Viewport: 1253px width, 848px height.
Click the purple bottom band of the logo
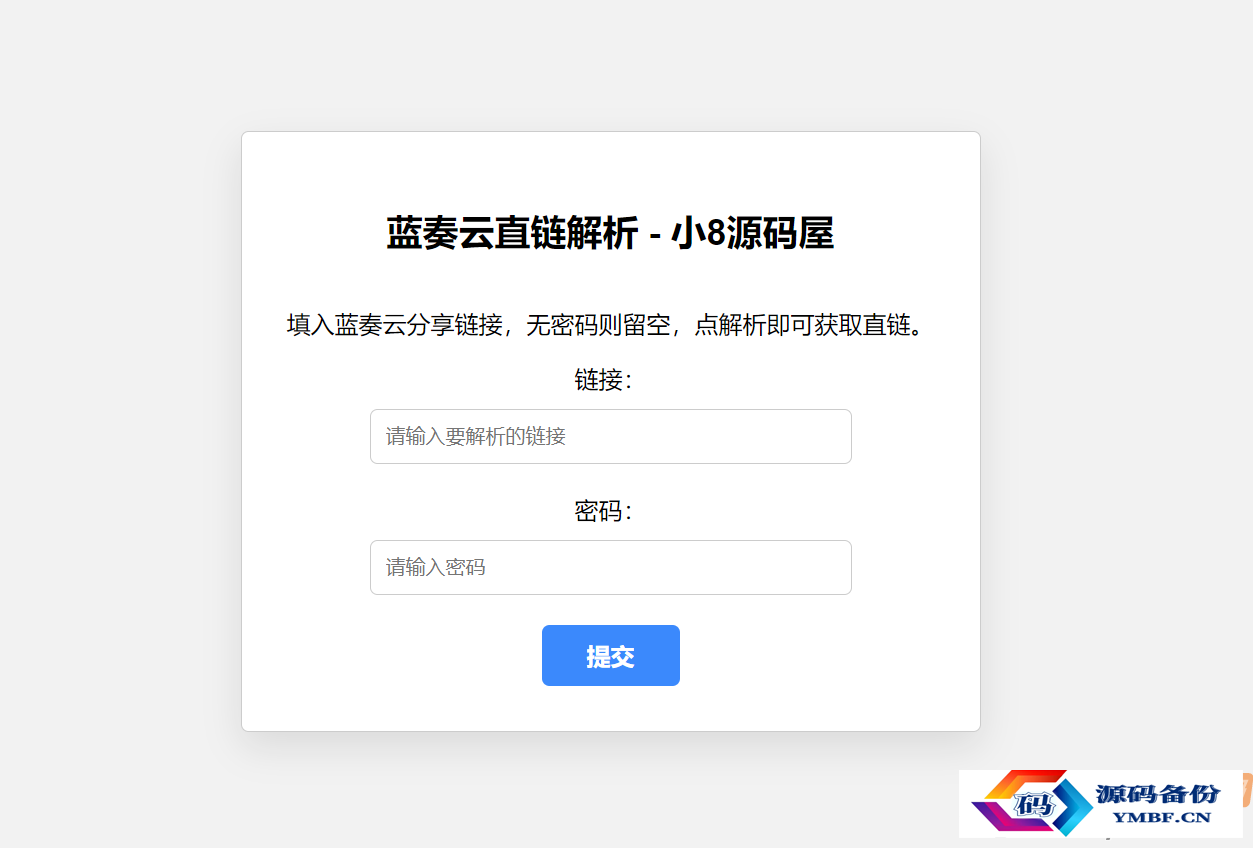(x=1008, y=818)
